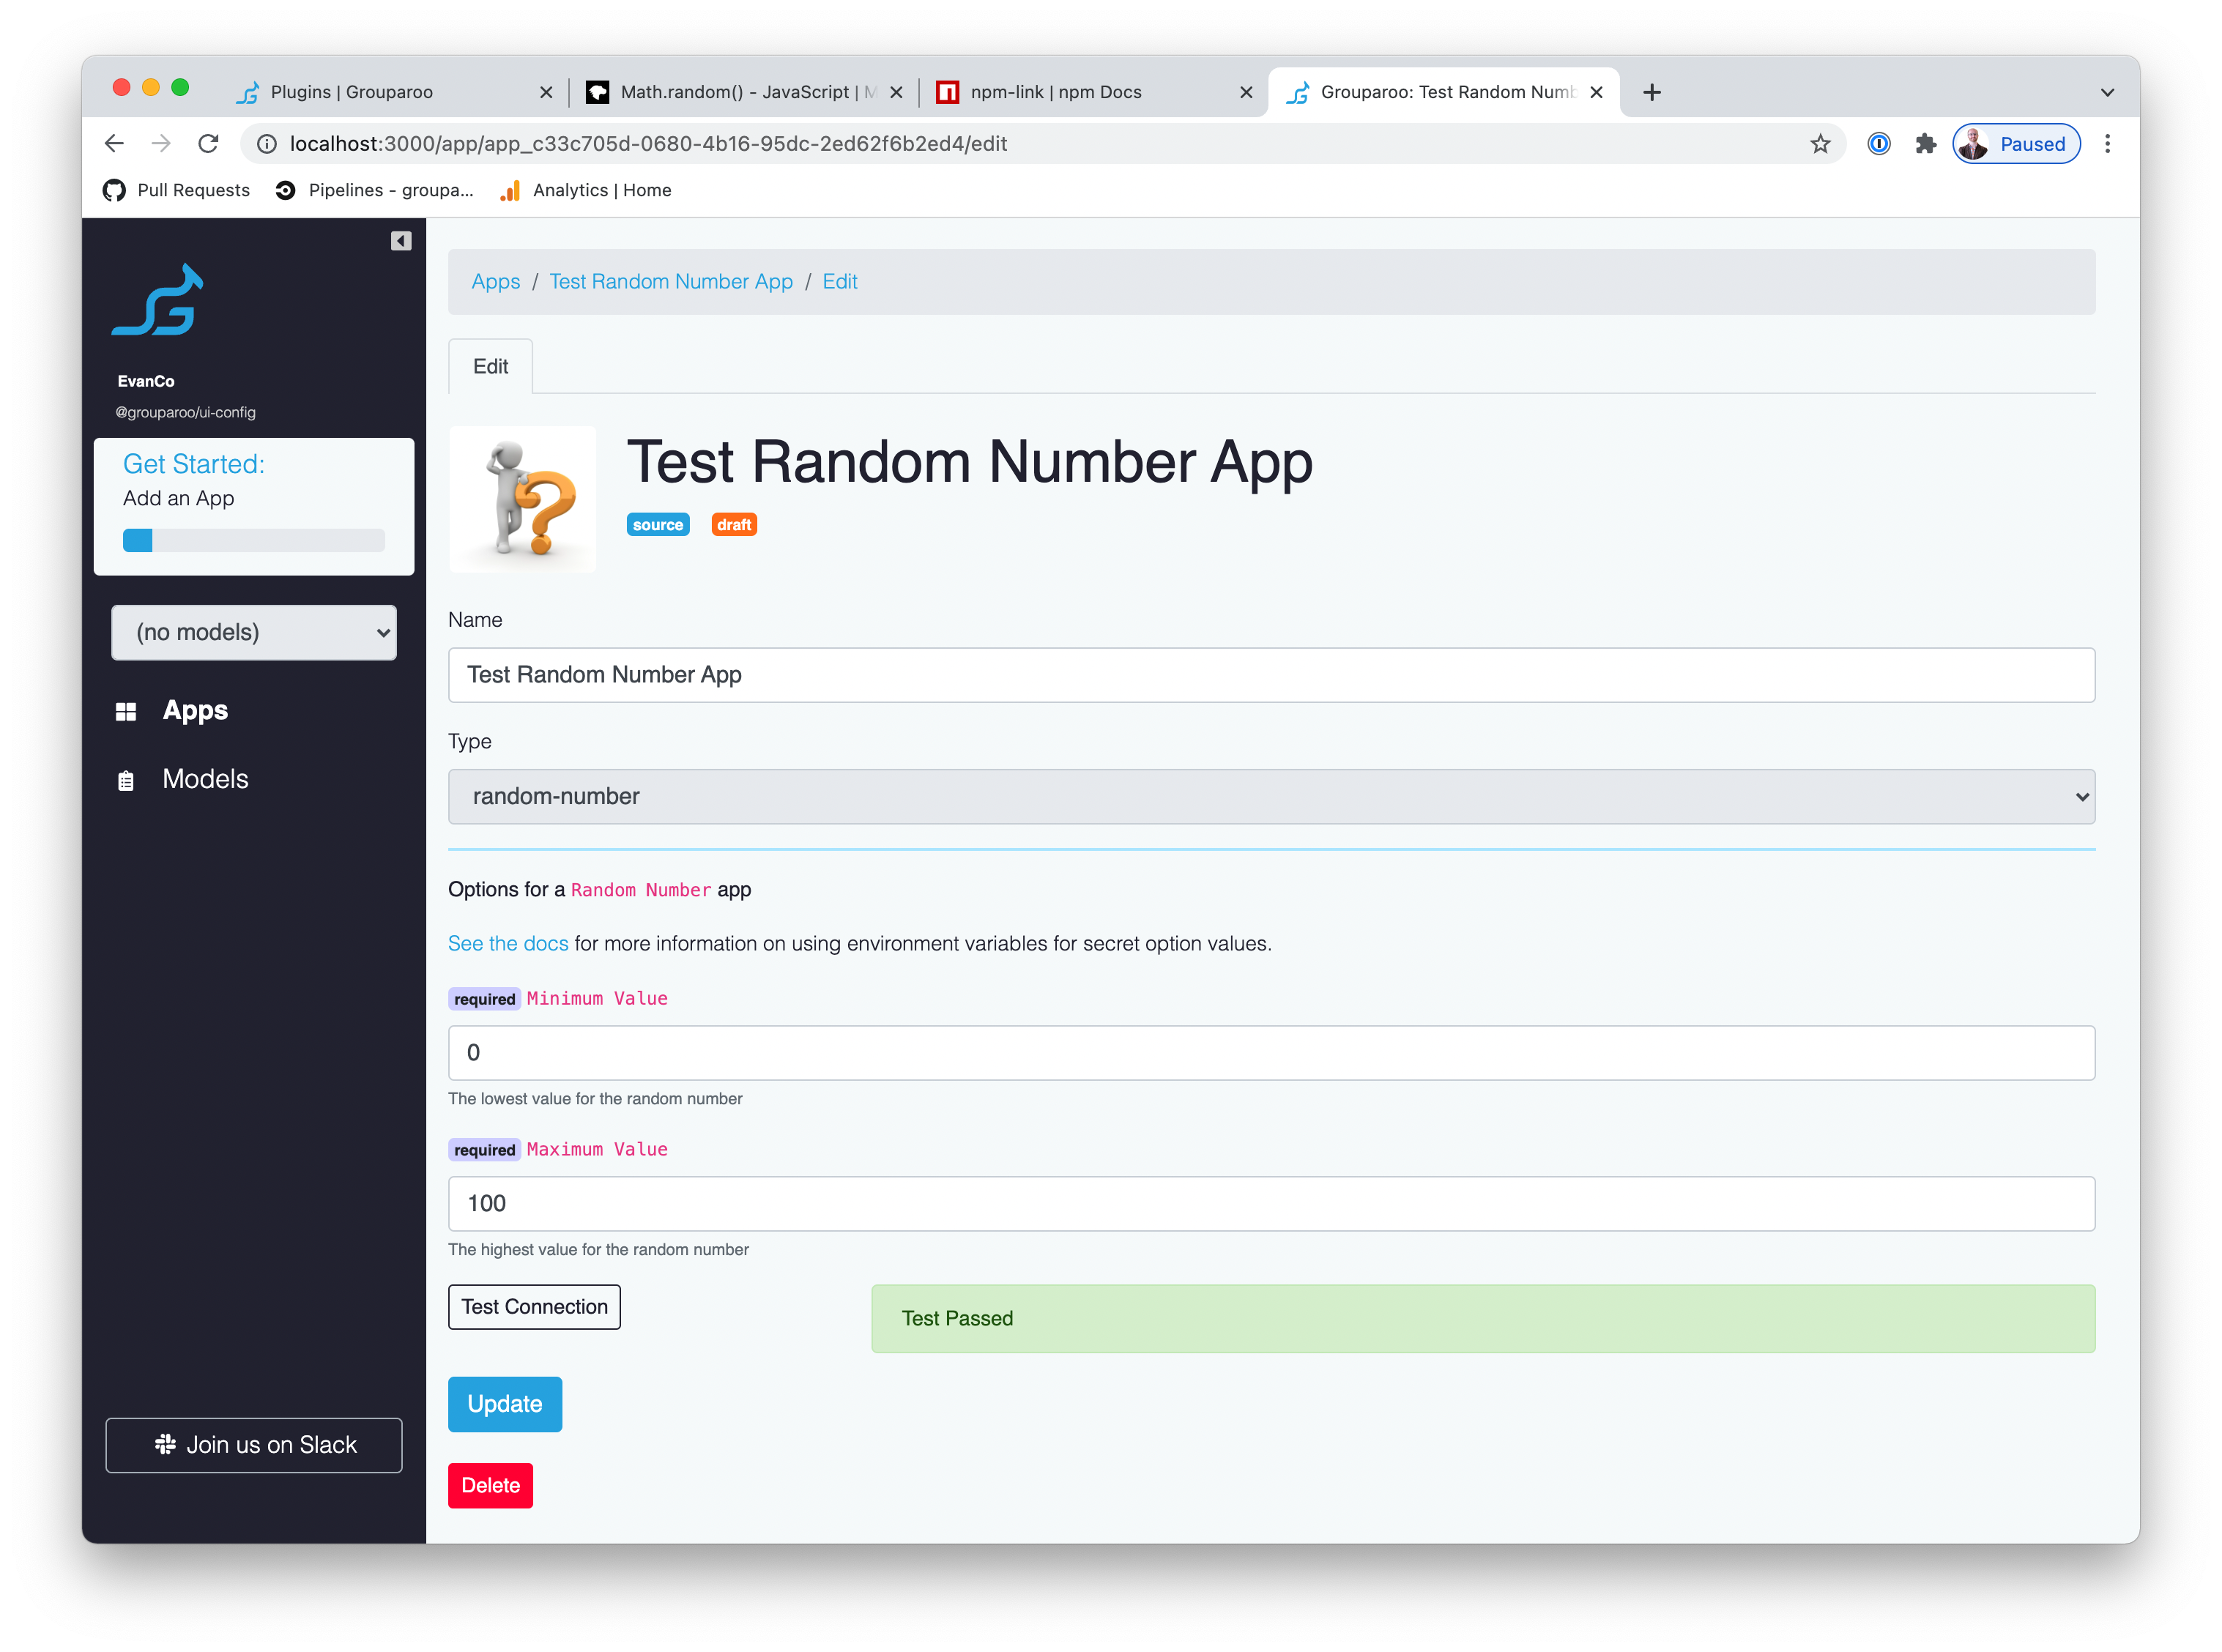Screen dimensions: 2222x1652
Task: Bookmark this page with the star icon
Action: (1820, 144)
